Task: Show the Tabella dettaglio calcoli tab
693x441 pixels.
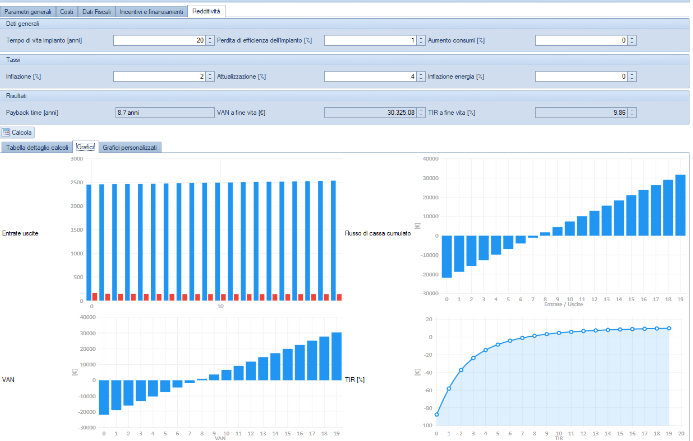Action: click(x=38, y=147)
